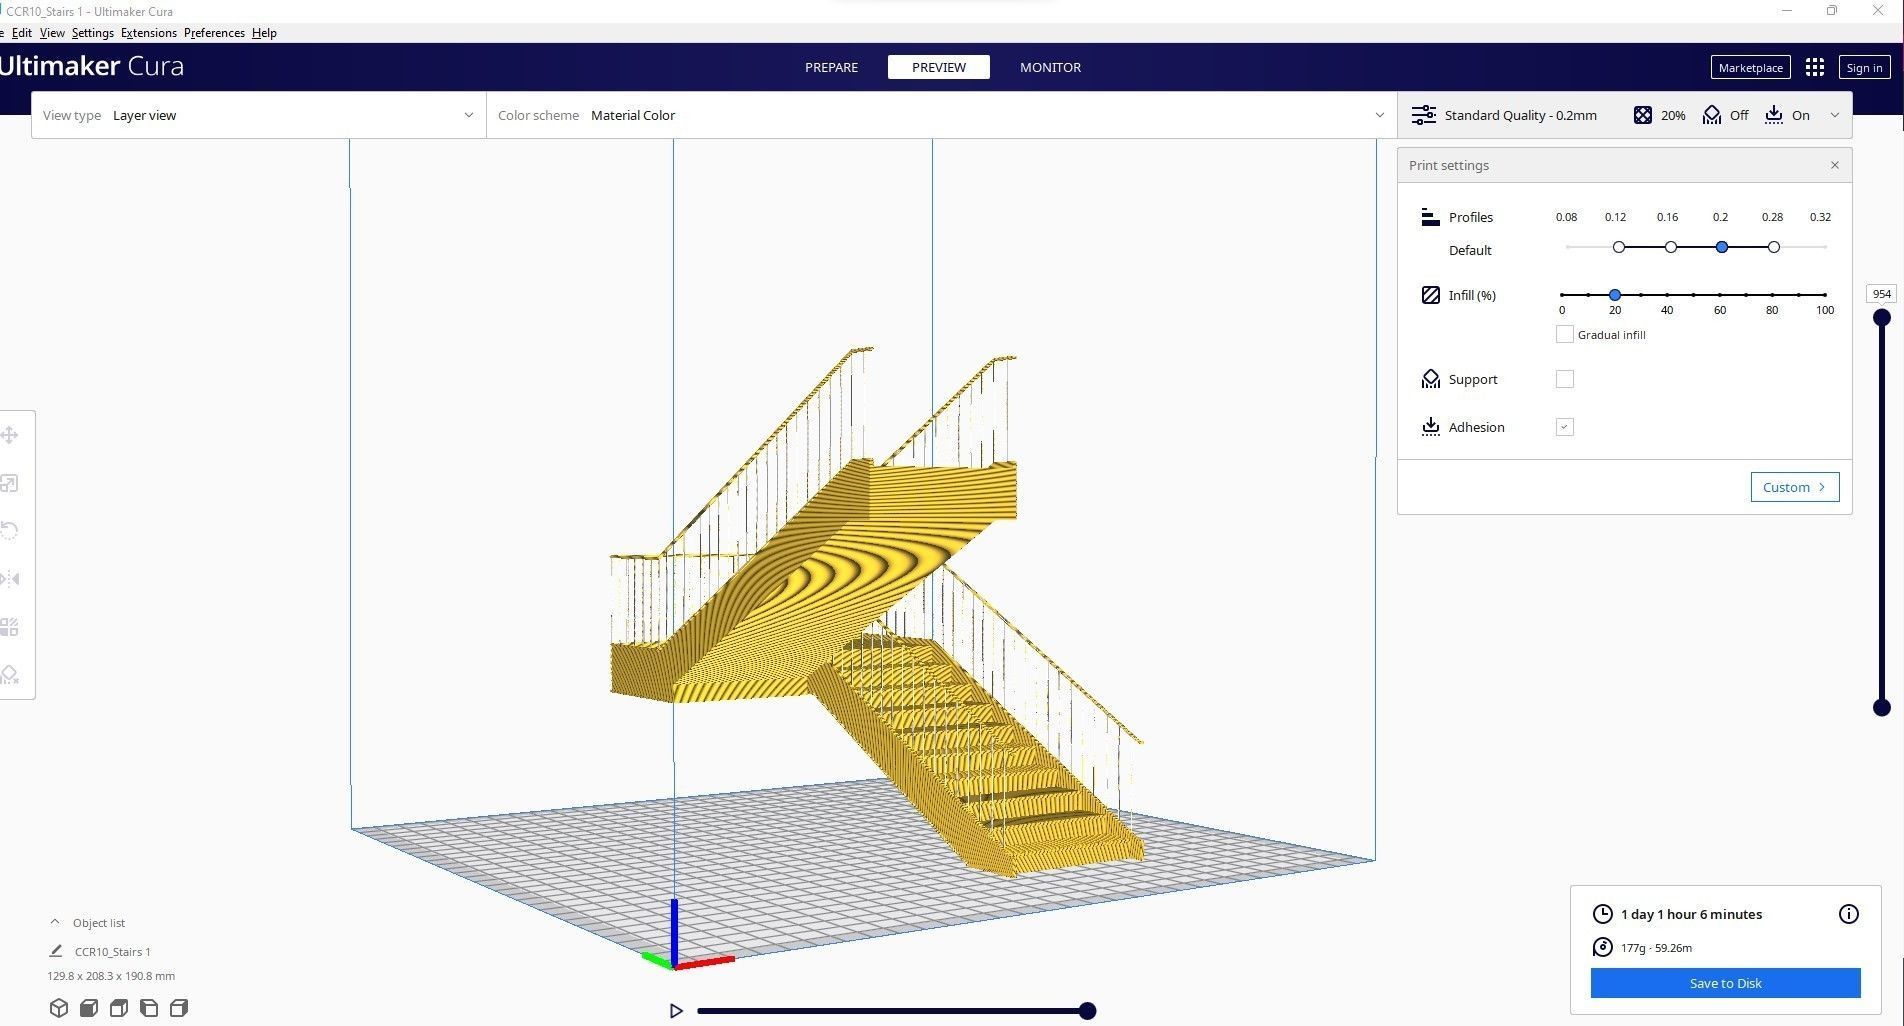This screenshot has width=1904, height=1026.
Task: Select the Rotate tool in left toolbar
Action: [9, 531]
